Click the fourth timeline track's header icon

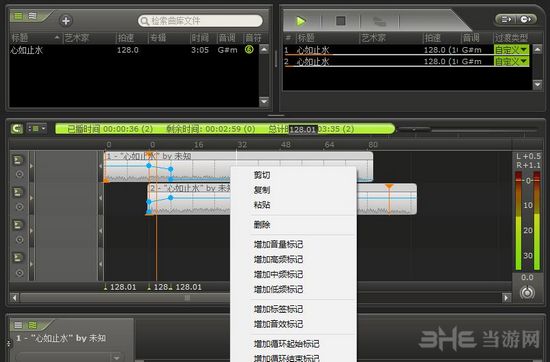tap(18, 258)
